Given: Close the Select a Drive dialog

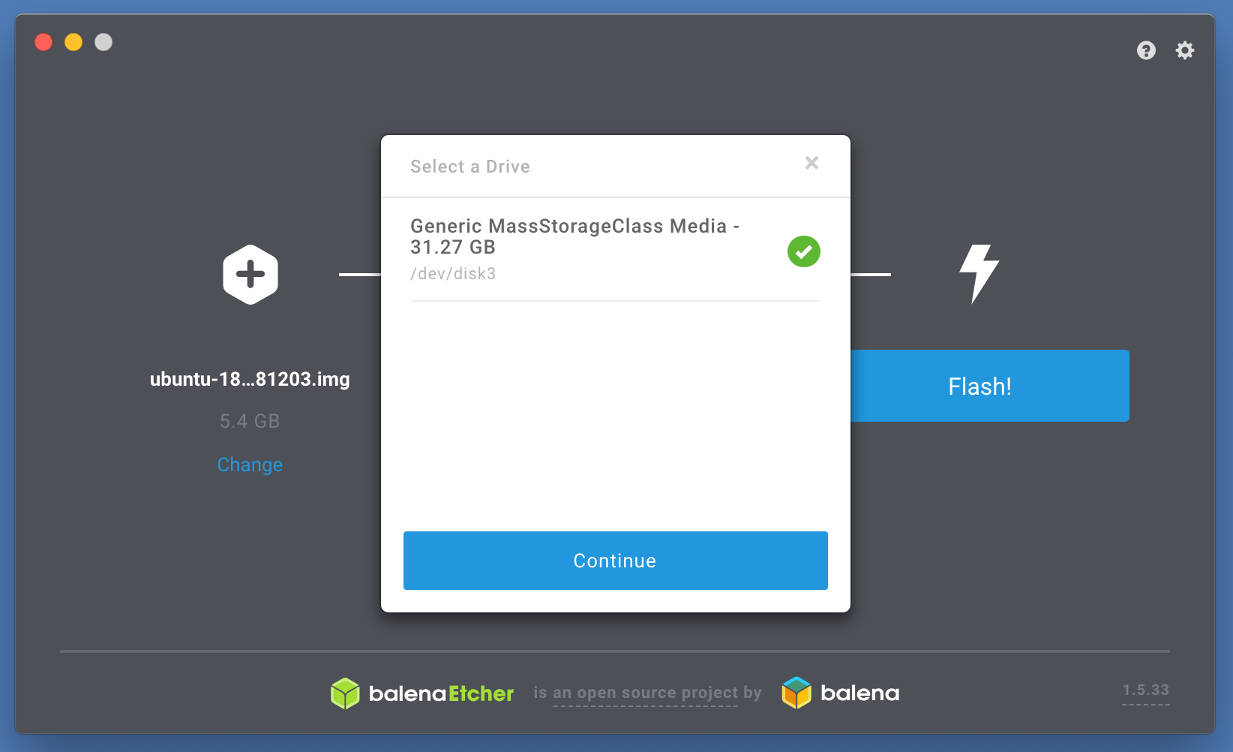Looking at the screenshot, I should pos(812,163).
